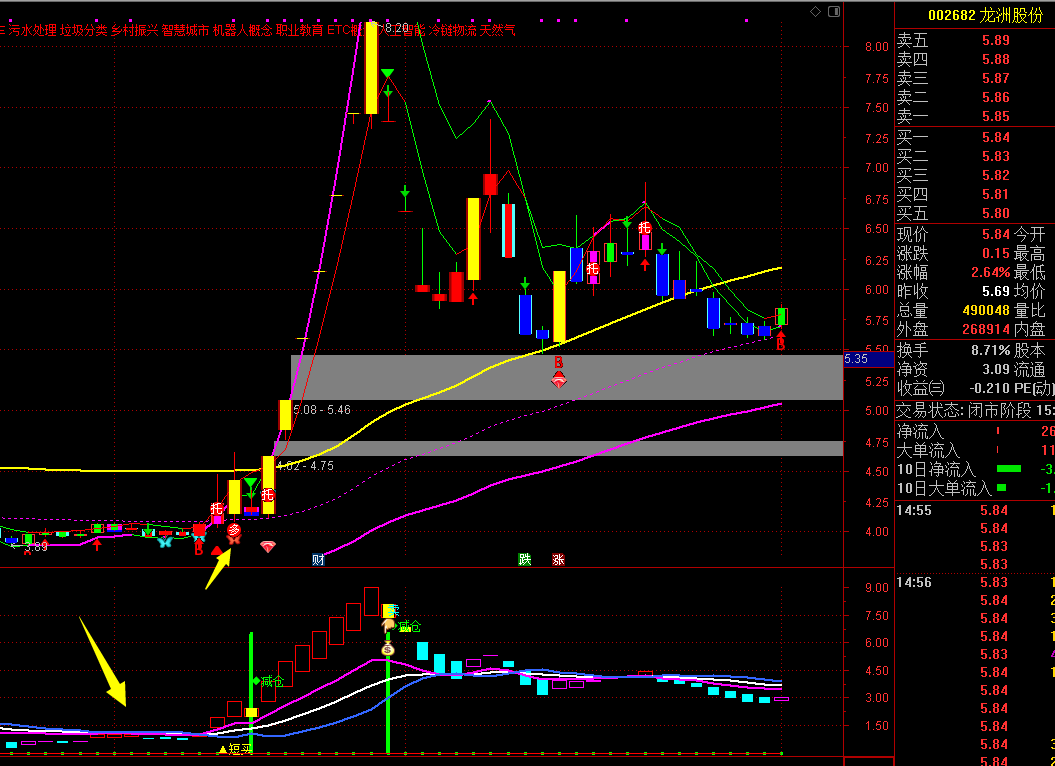Click the PE(动) field label
This screenshot has width=1055, height=766.
[1034, 388]
